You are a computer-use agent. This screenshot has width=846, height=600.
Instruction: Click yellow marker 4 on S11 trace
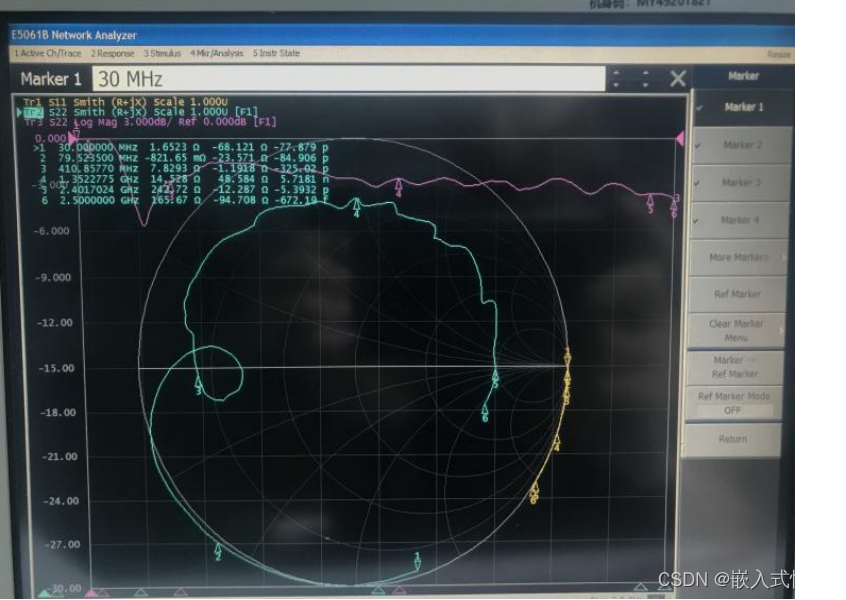[x=557, y=442]
